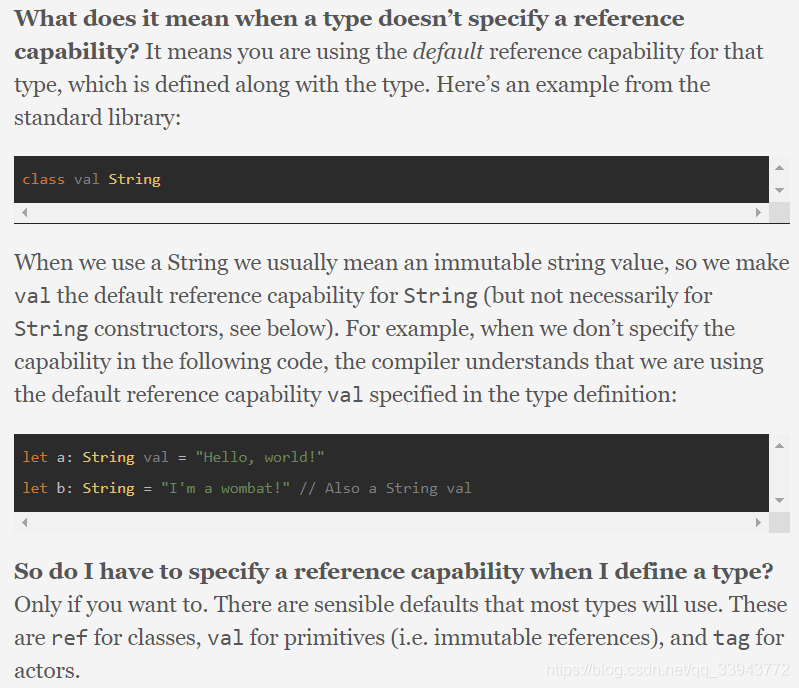Click up arrow beside the let a: String code
The image size is (799, 688).
pyautogui.click(x=779, y=446)
